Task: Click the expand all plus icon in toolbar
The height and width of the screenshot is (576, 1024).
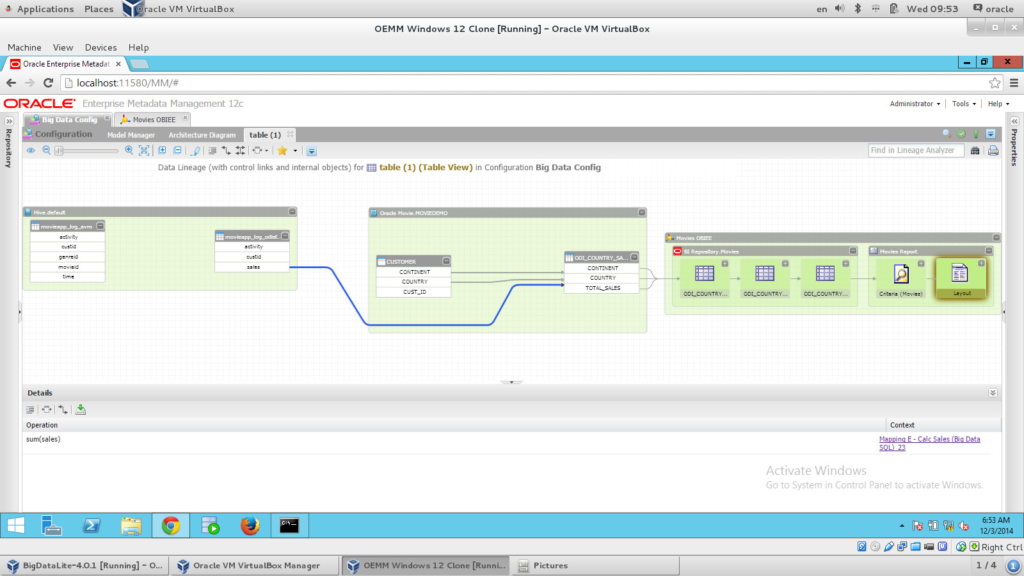Action: point(162,150)
